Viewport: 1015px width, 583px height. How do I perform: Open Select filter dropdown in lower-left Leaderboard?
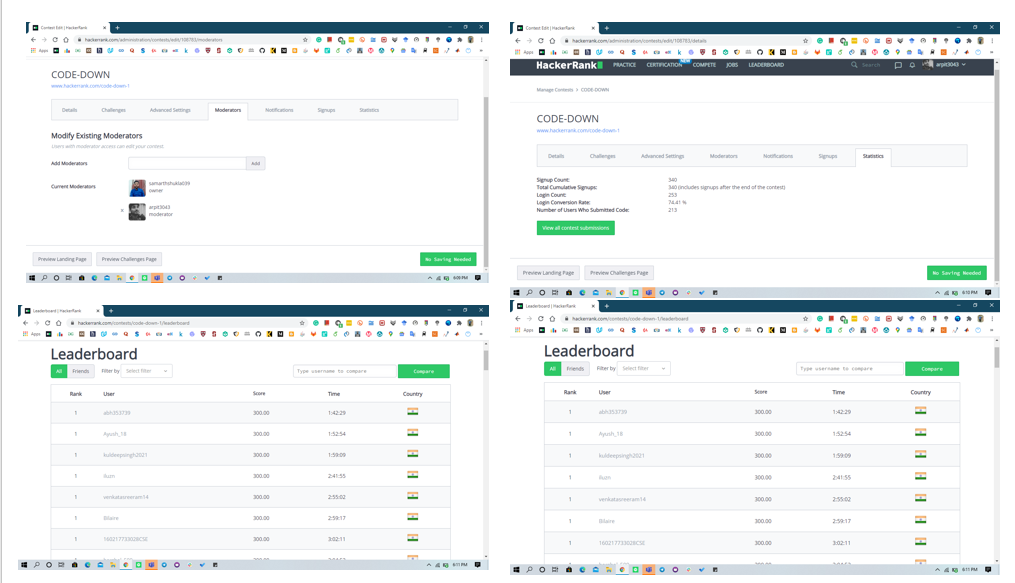146,371
